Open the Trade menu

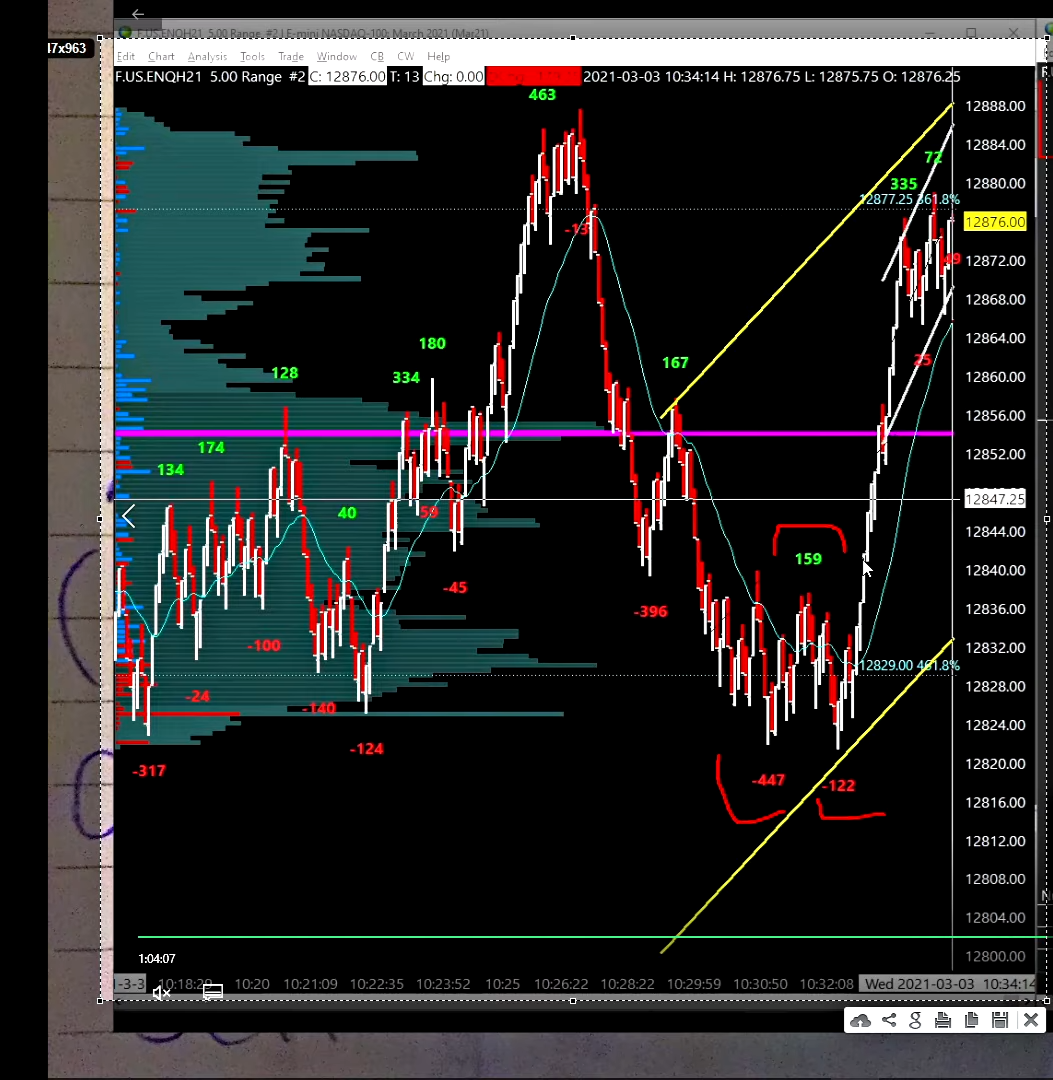pyautogui.click(x=291, y=56)
